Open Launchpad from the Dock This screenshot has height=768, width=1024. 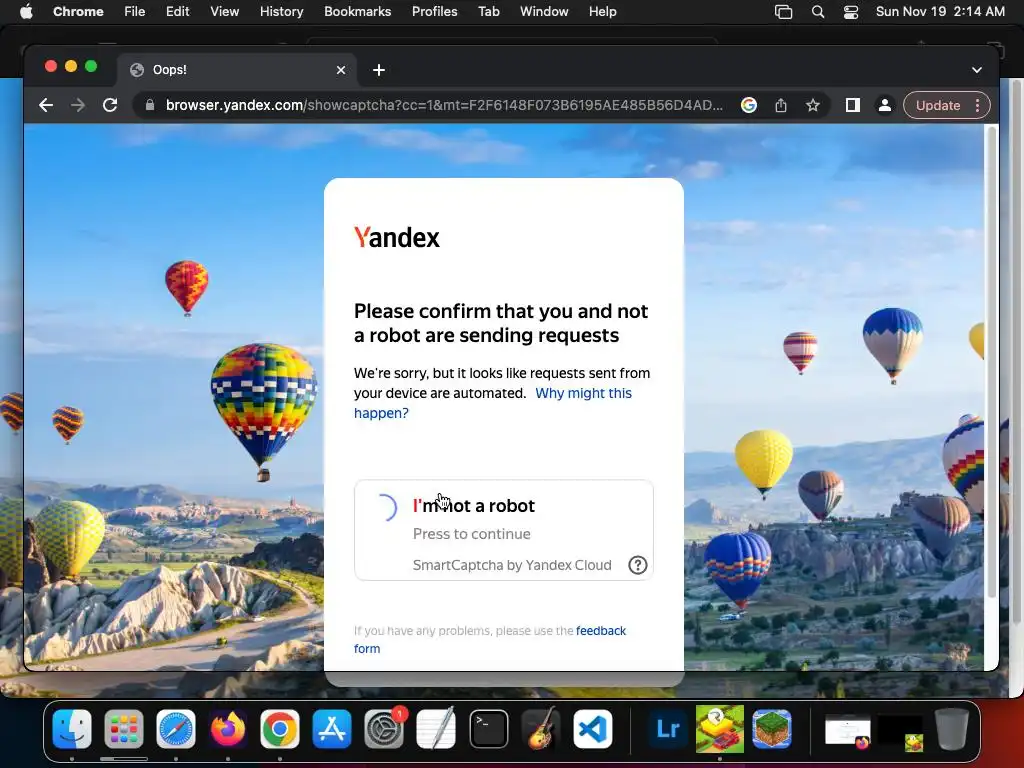tap(123, 729)
